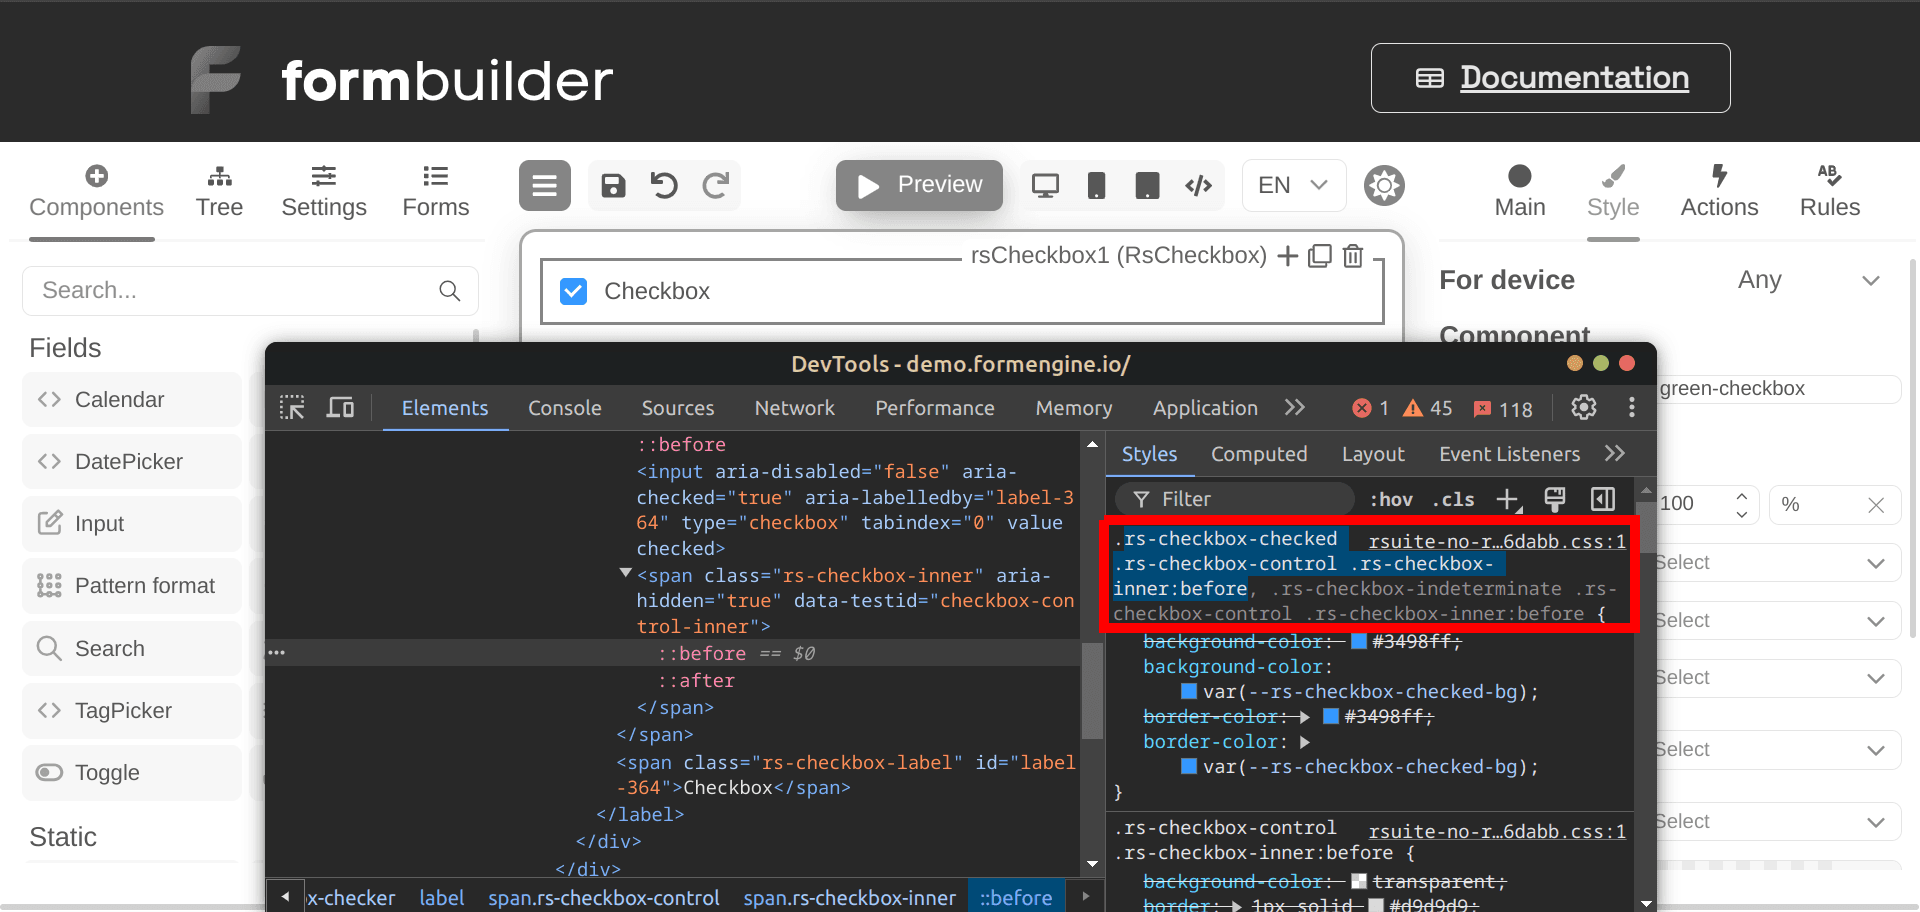Duplicate rsCheckbox1 using the copy icon
Image resolution: width=1920 pixels, height=912 pixels.
tap(1319, 256)
